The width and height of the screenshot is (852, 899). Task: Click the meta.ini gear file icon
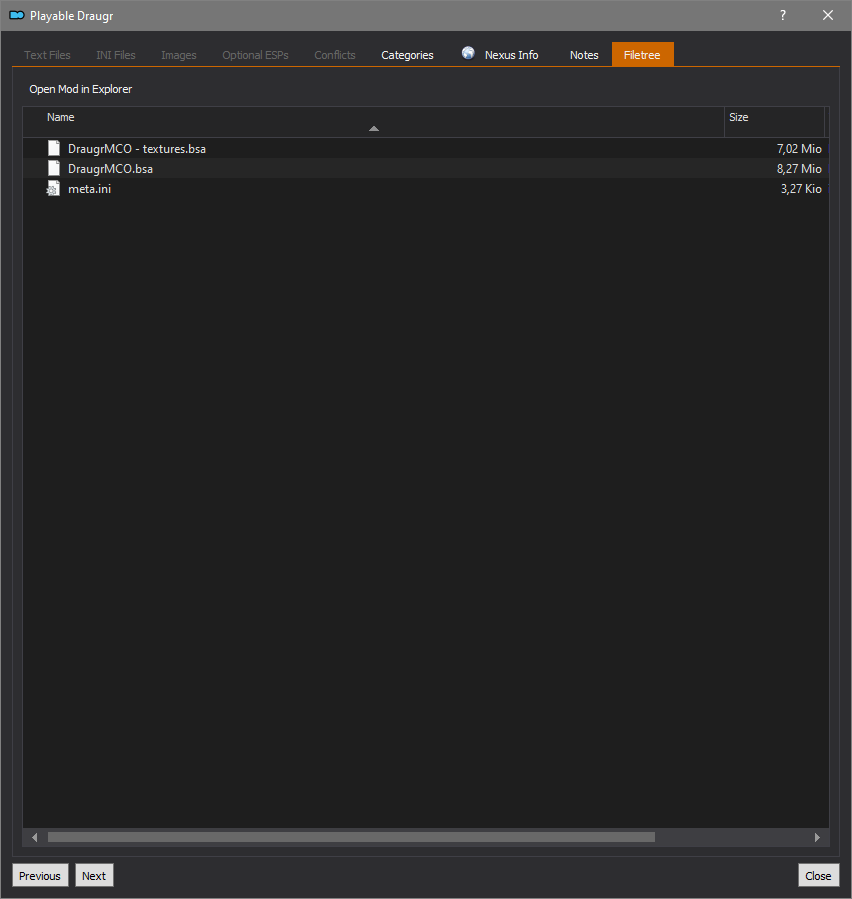coord(53,189)
